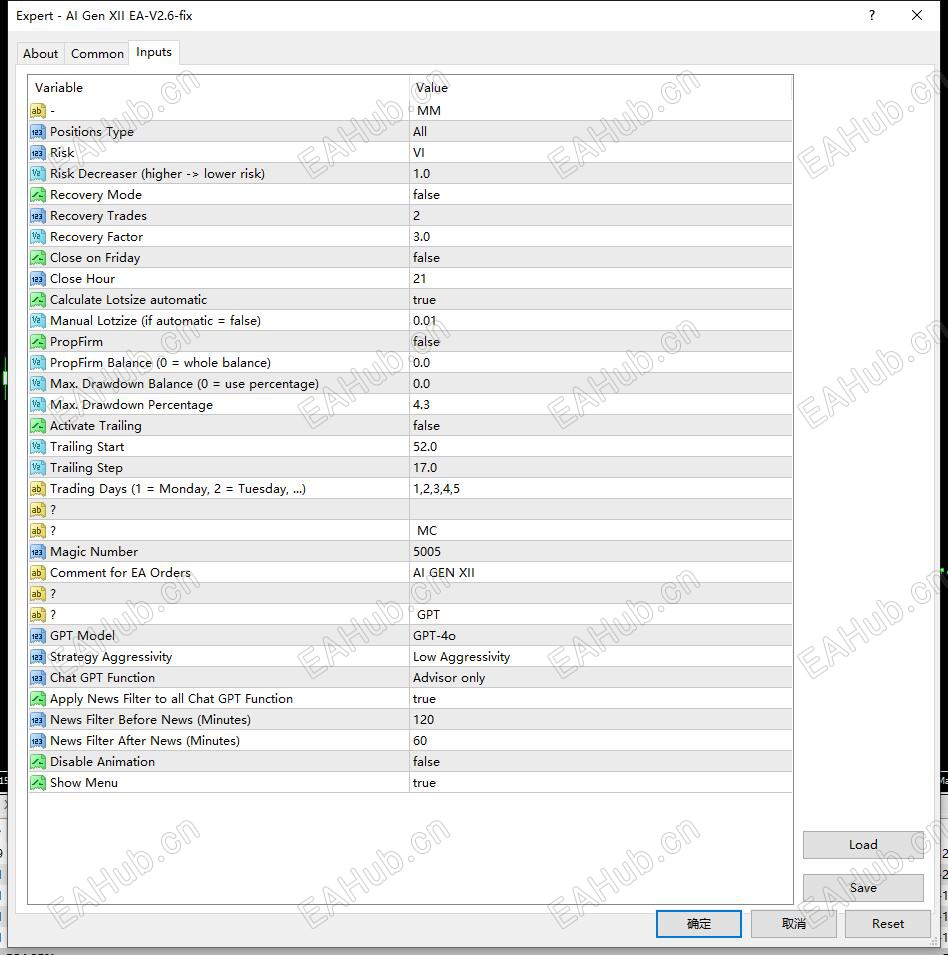Click the double-type icon beside Risk Decreaser

(38, 174)
